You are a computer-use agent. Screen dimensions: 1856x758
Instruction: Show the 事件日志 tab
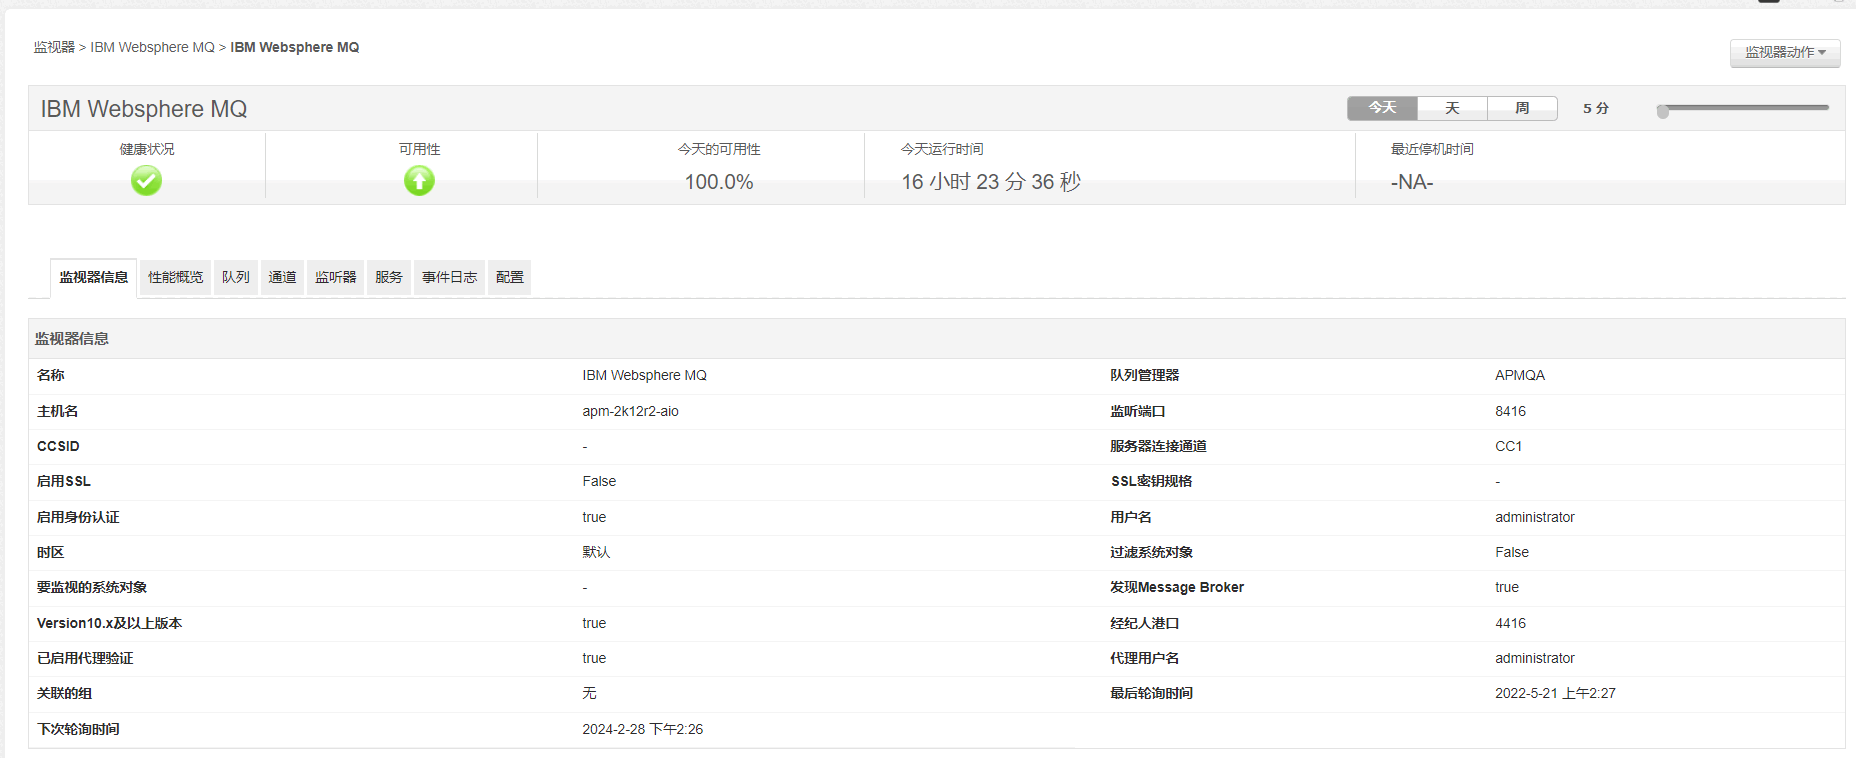click(449, 277)
